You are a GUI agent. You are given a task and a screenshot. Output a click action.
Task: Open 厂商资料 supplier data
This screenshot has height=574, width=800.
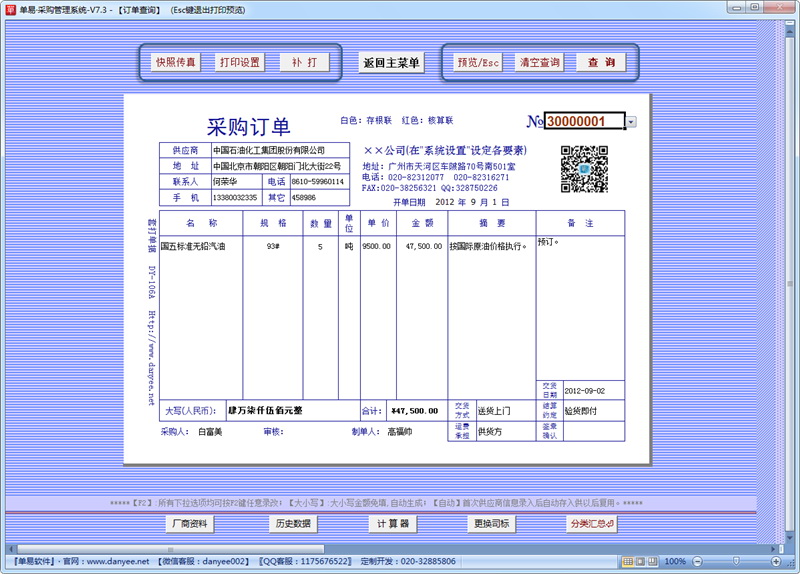[x=190, y=524]
